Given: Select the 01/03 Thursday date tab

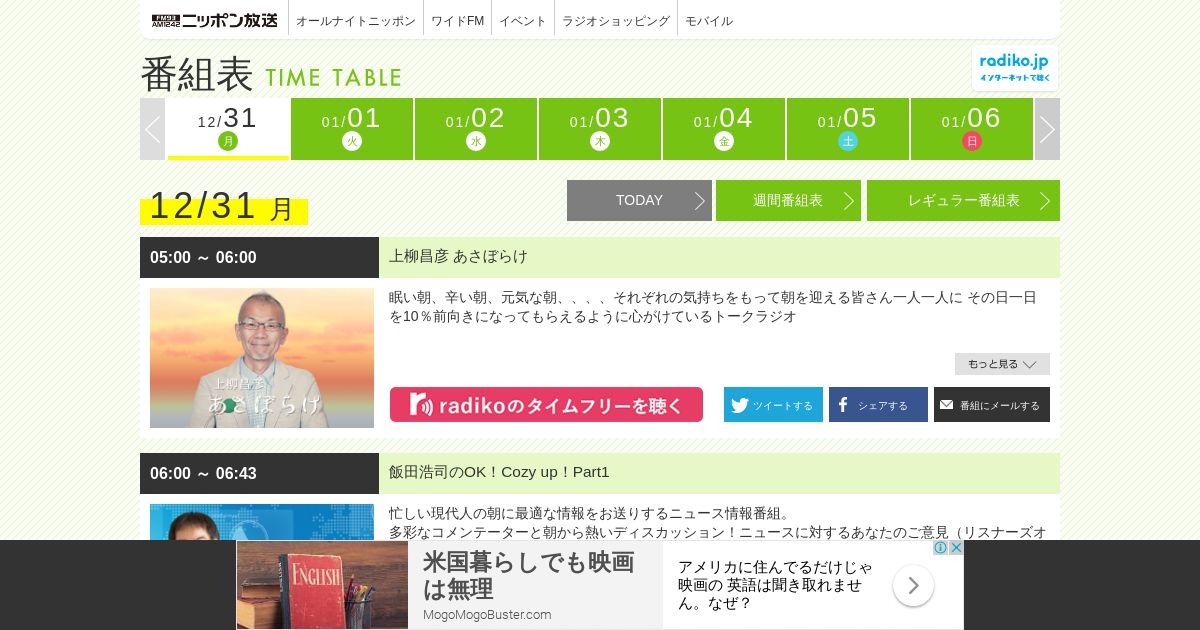Looking at the screenshot, I should pyautogui.click(x=600, y=129).
